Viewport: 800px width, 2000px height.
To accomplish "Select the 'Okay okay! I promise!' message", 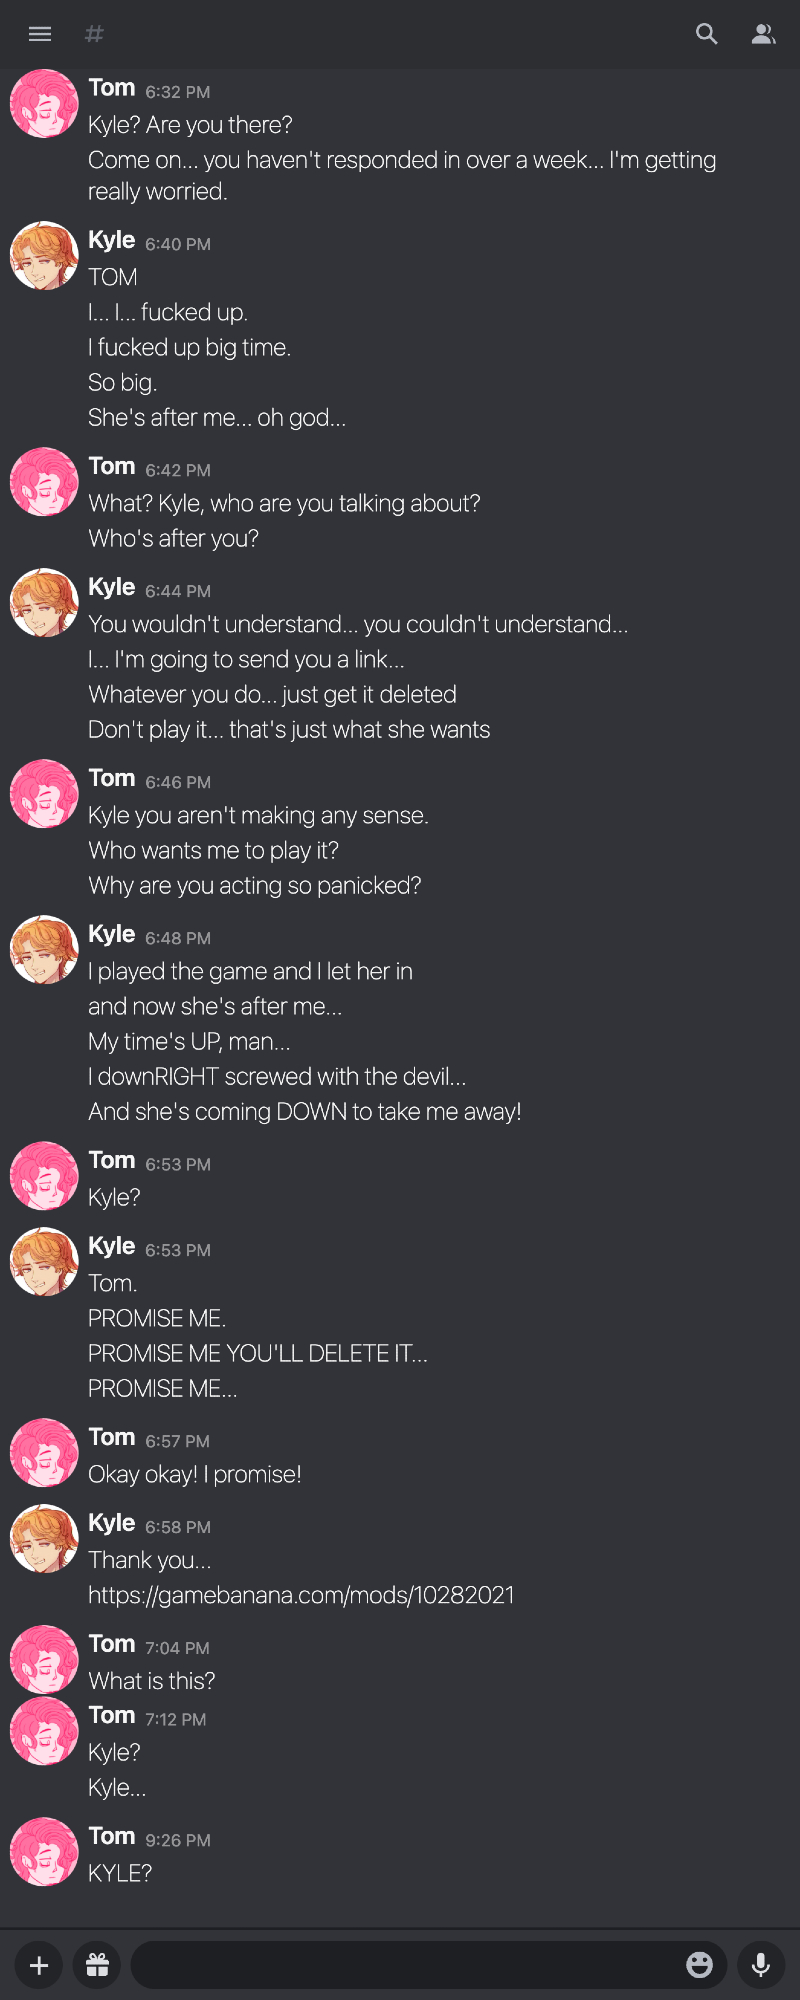I will point(195,1474).
